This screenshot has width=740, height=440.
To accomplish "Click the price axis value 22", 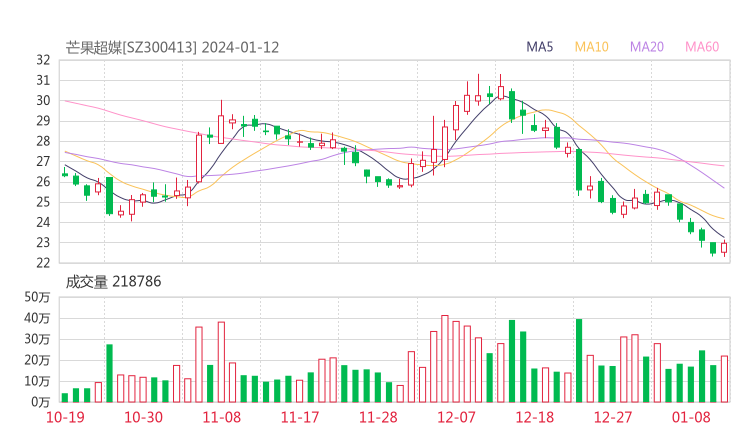I will tap(43, 262).
